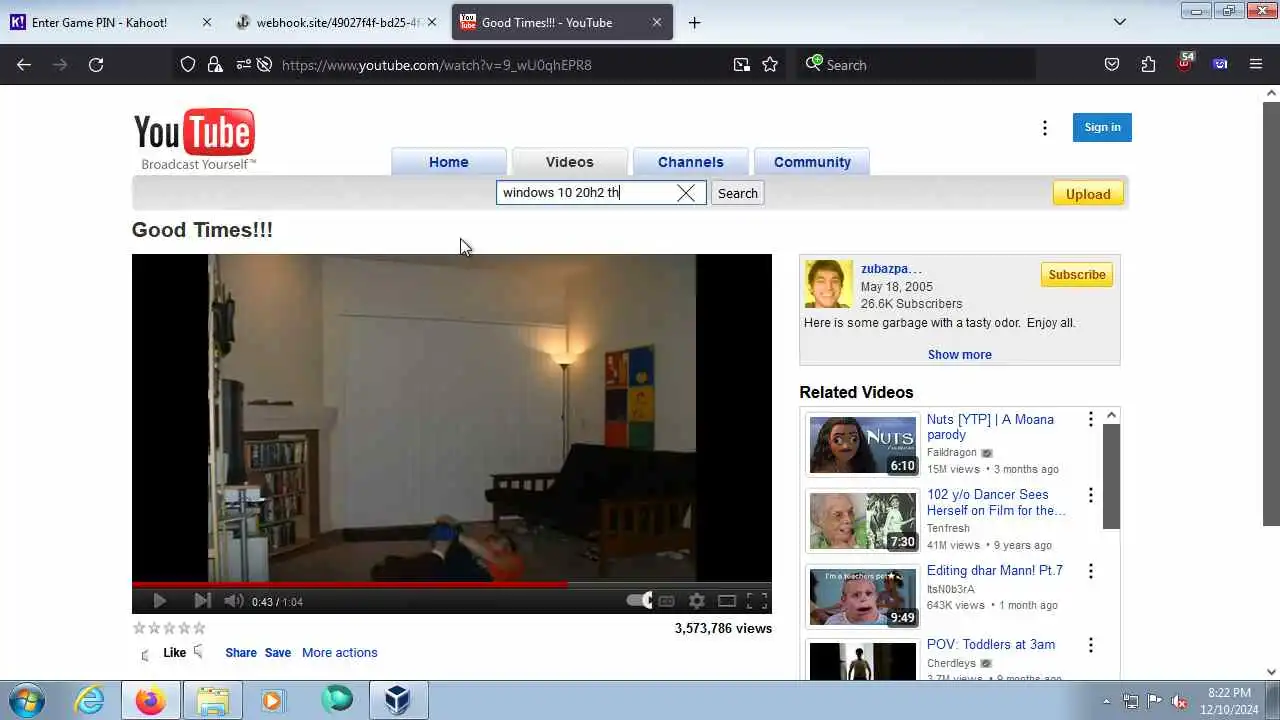The width and height of the screenshot is (1280, 720).
Task: Open POV: Toddlers at 3am title
Action: click(991, 644)
